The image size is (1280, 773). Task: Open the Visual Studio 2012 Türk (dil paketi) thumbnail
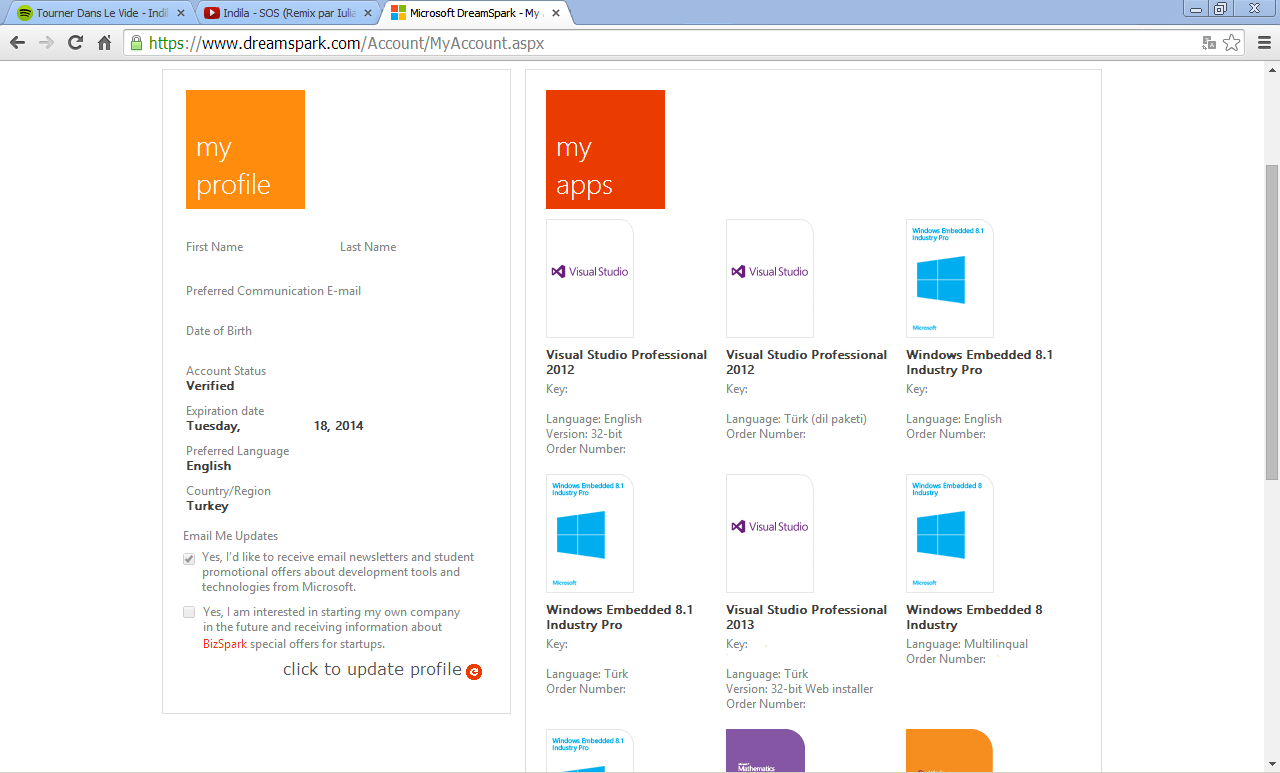[770, 278]
